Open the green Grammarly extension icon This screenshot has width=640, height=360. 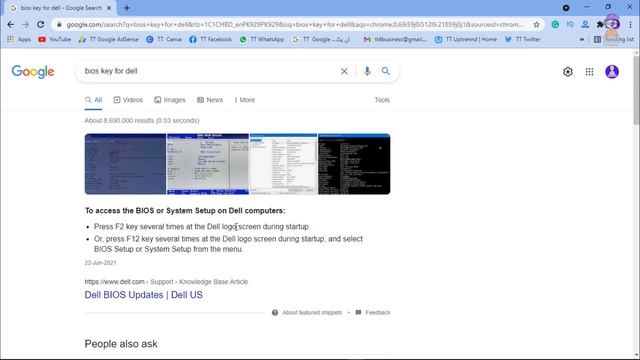tap(555, 24)
